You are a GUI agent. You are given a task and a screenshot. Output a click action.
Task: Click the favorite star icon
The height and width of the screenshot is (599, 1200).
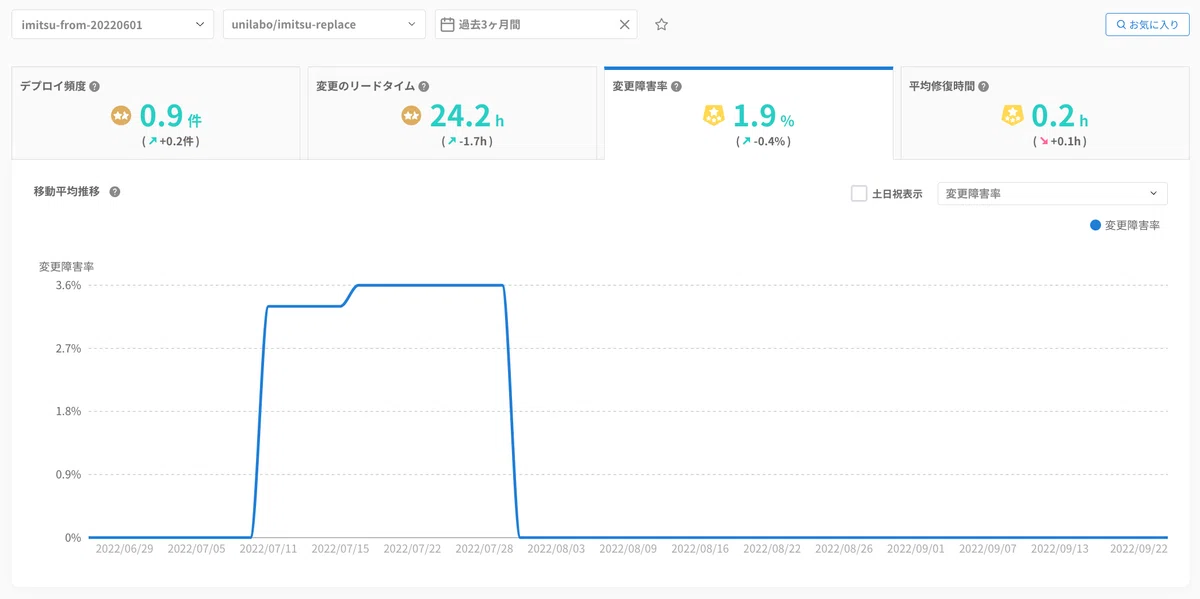click(661, 24)
